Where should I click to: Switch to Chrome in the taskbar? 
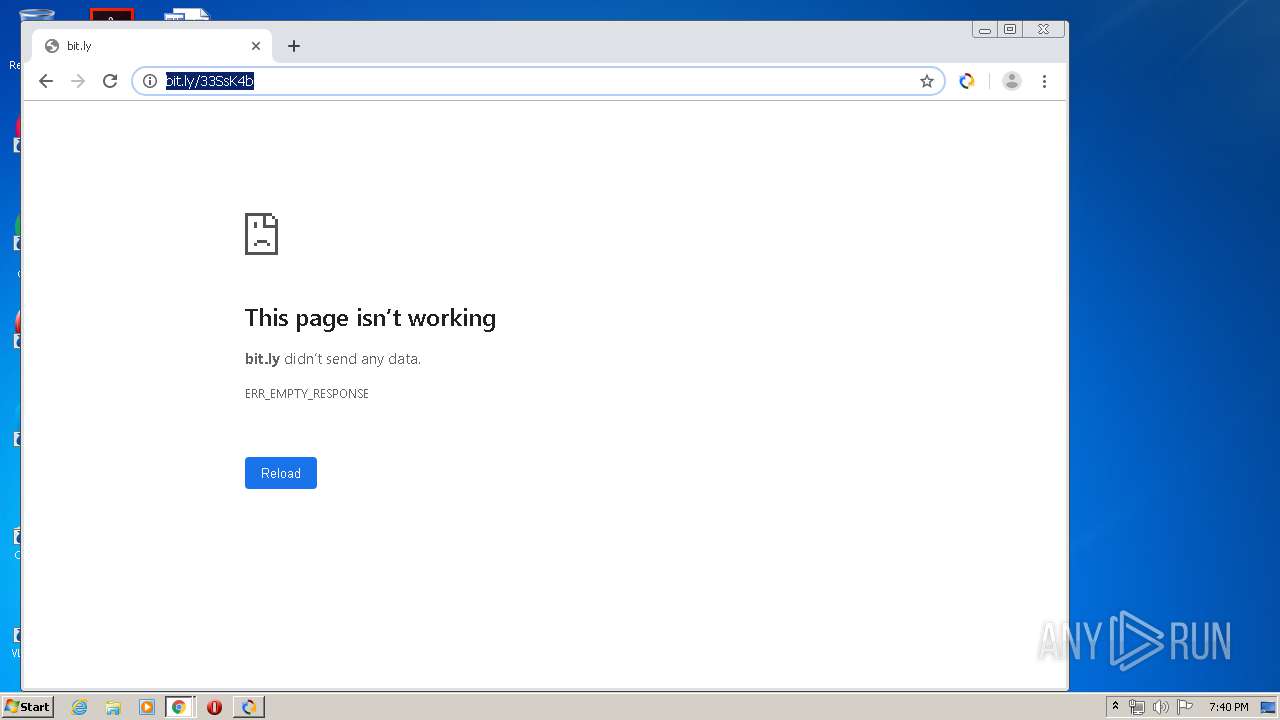[179, 707]
